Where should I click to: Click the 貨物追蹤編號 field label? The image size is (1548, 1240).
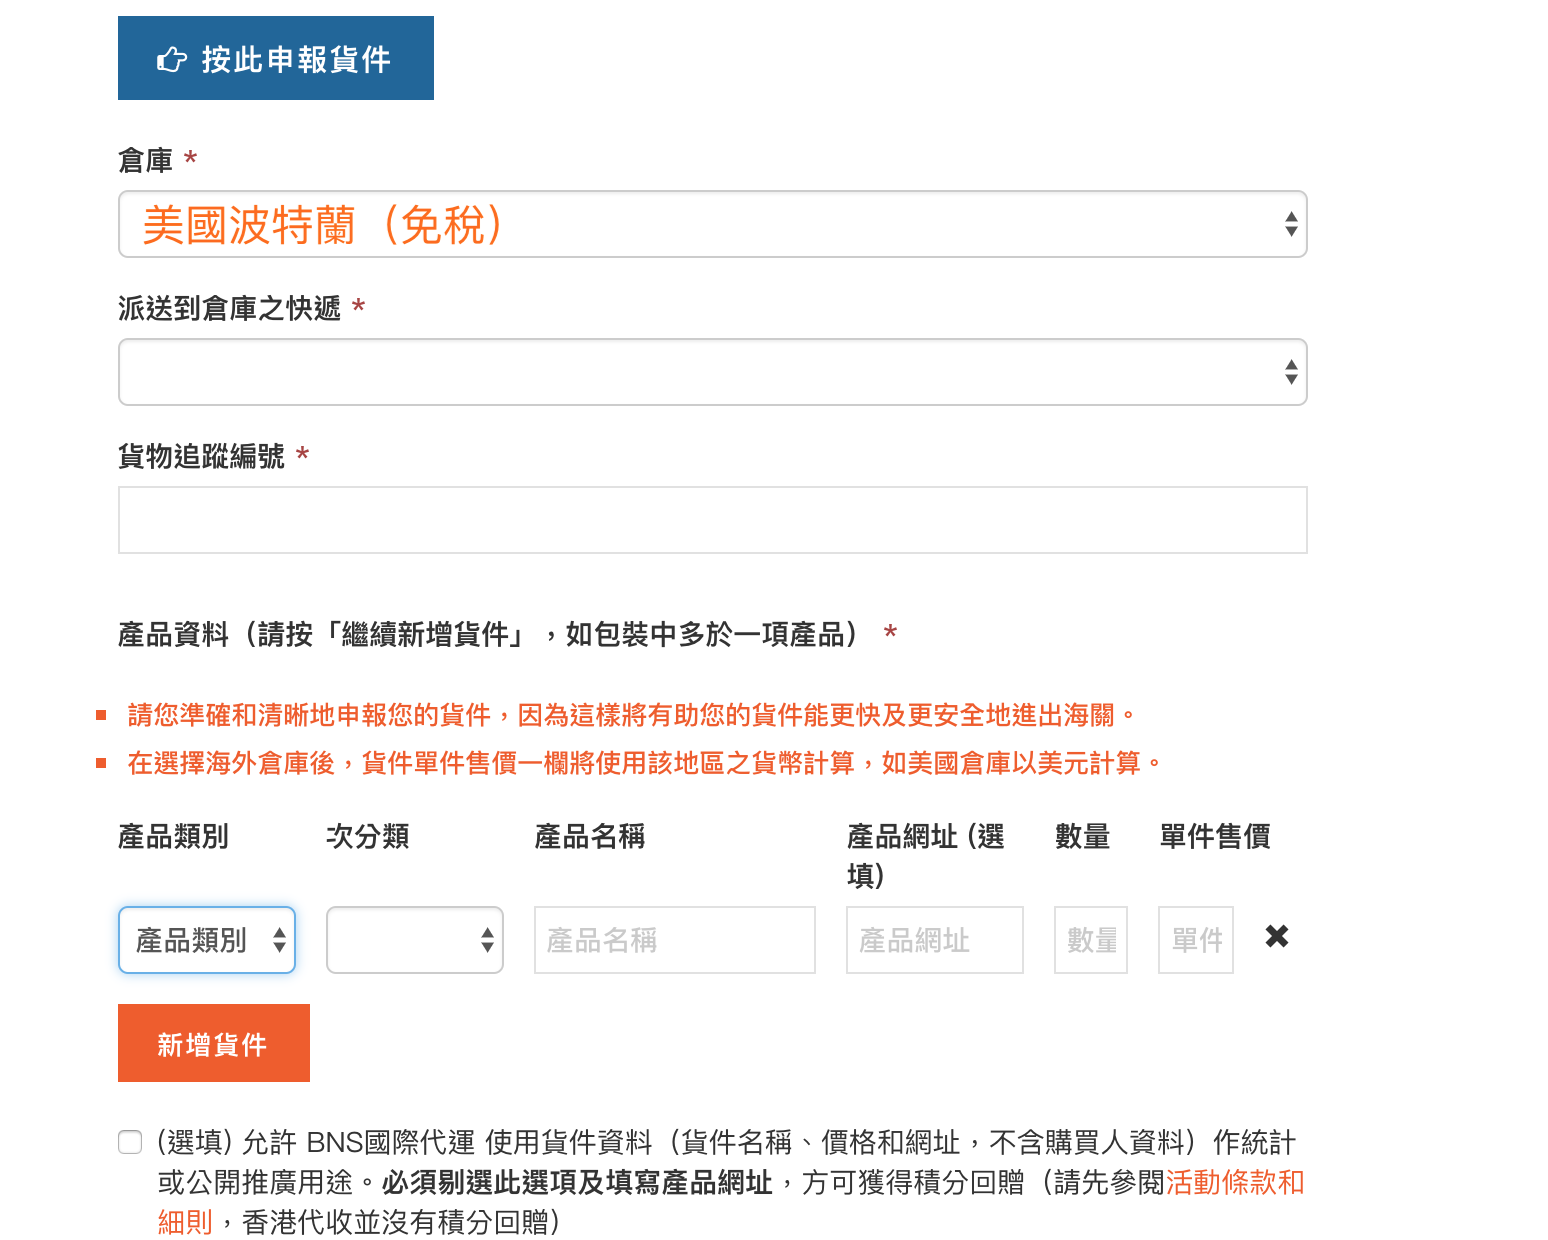[201, 456]
